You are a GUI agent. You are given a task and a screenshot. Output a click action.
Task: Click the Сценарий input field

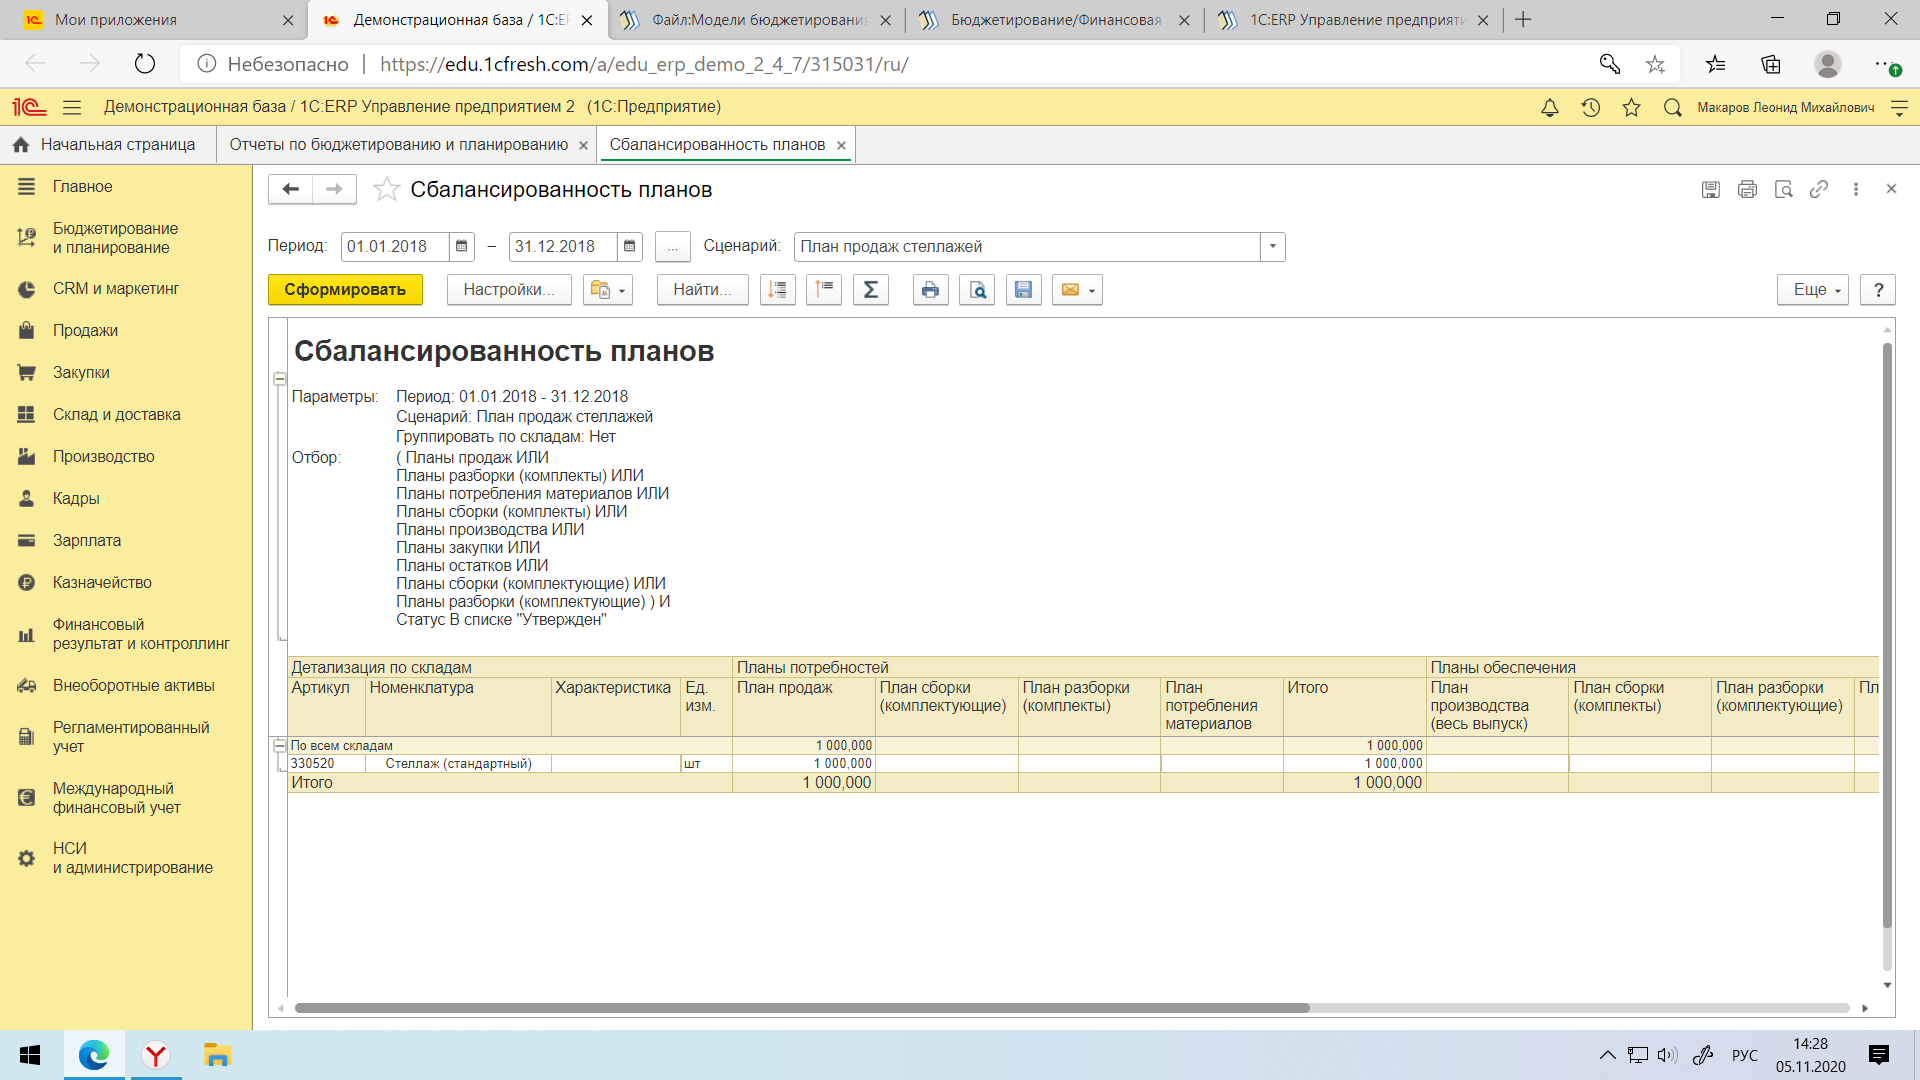[x=1027, y=247]
